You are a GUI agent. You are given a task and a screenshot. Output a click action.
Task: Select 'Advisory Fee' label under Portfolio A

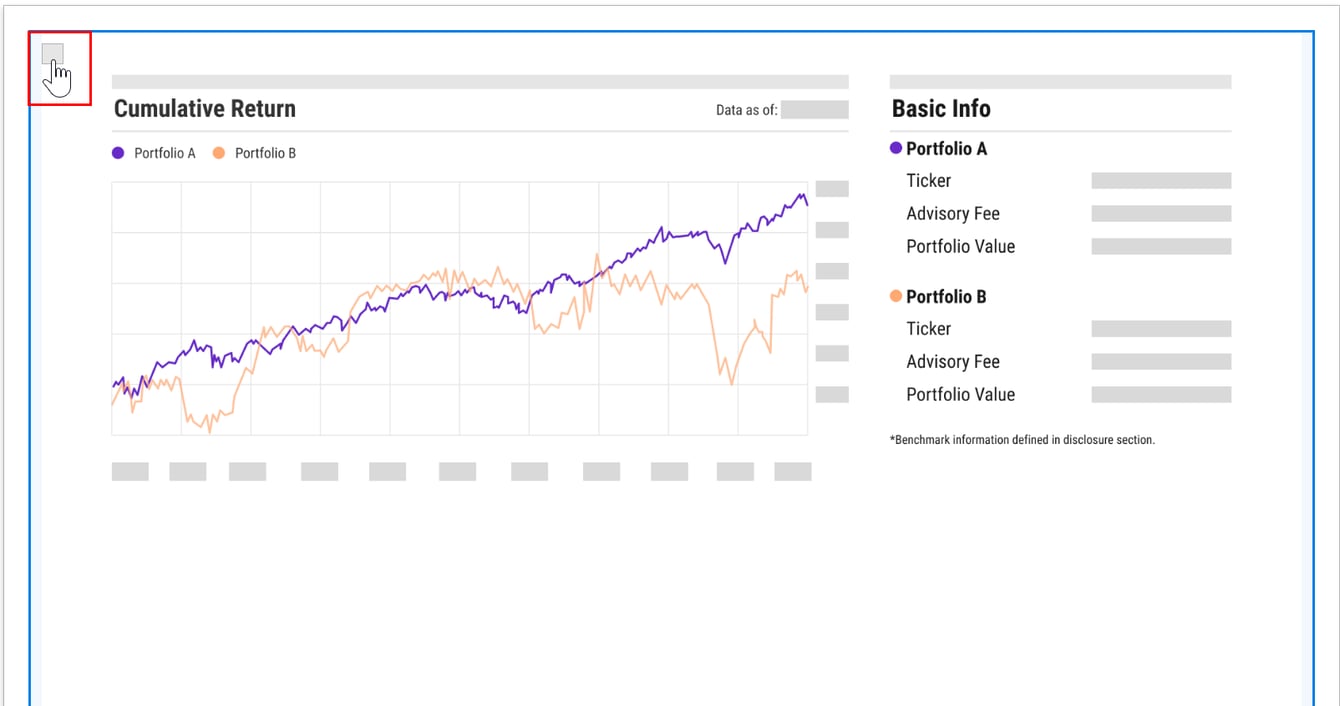[953, 214]
